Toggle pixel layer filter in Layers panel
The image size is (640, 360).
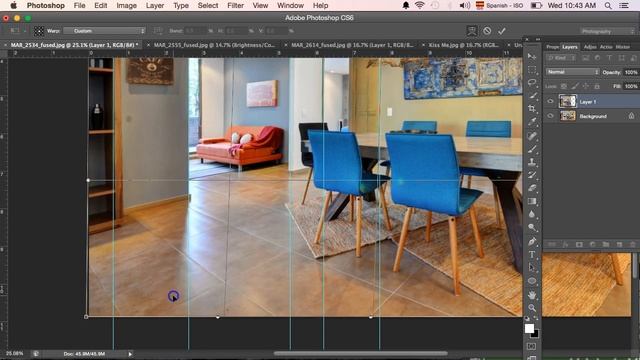pyautogui.click(x=585, y=58)
